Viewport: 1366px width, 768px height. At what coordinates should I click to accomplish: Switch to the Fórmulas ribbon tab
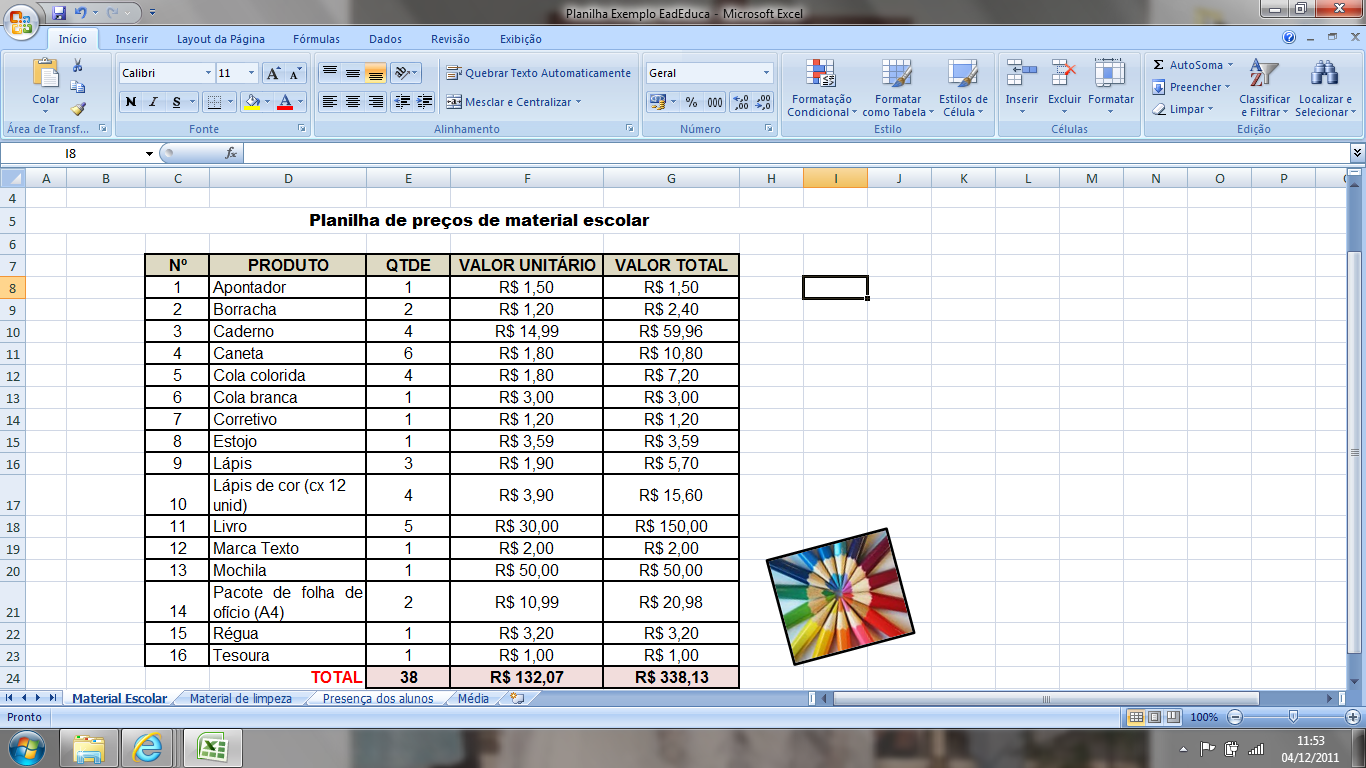click(316, 38)
